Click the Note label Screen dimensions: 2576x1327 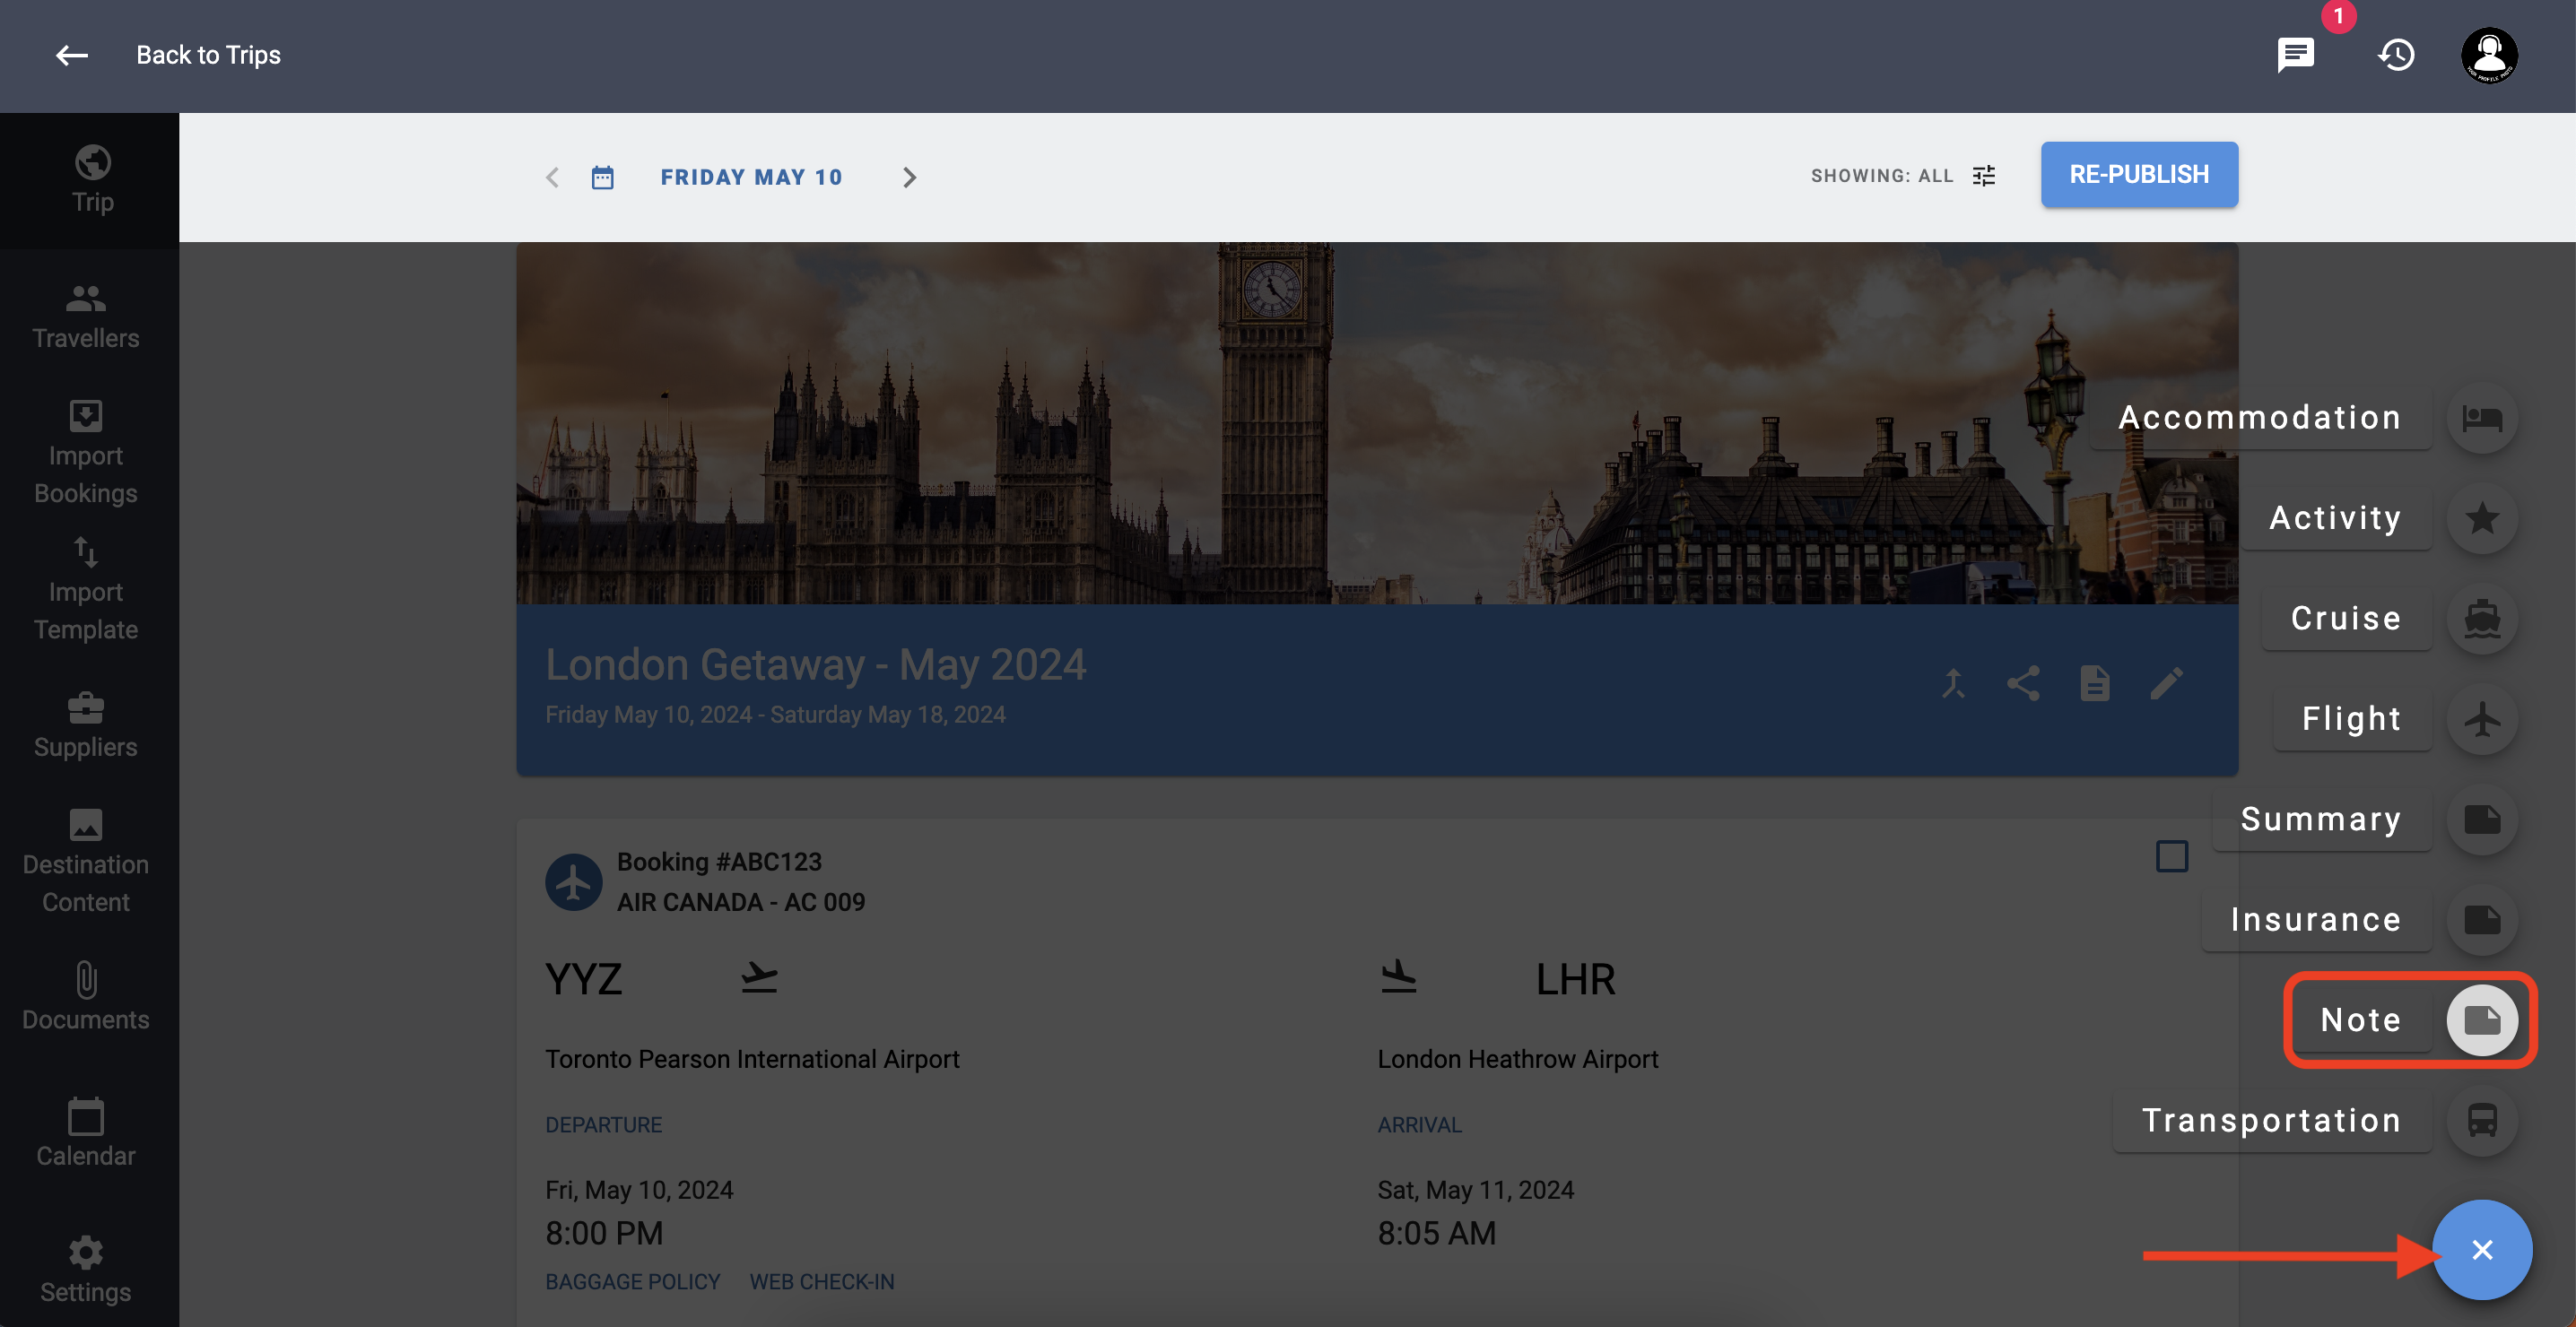[2360, 1020]
